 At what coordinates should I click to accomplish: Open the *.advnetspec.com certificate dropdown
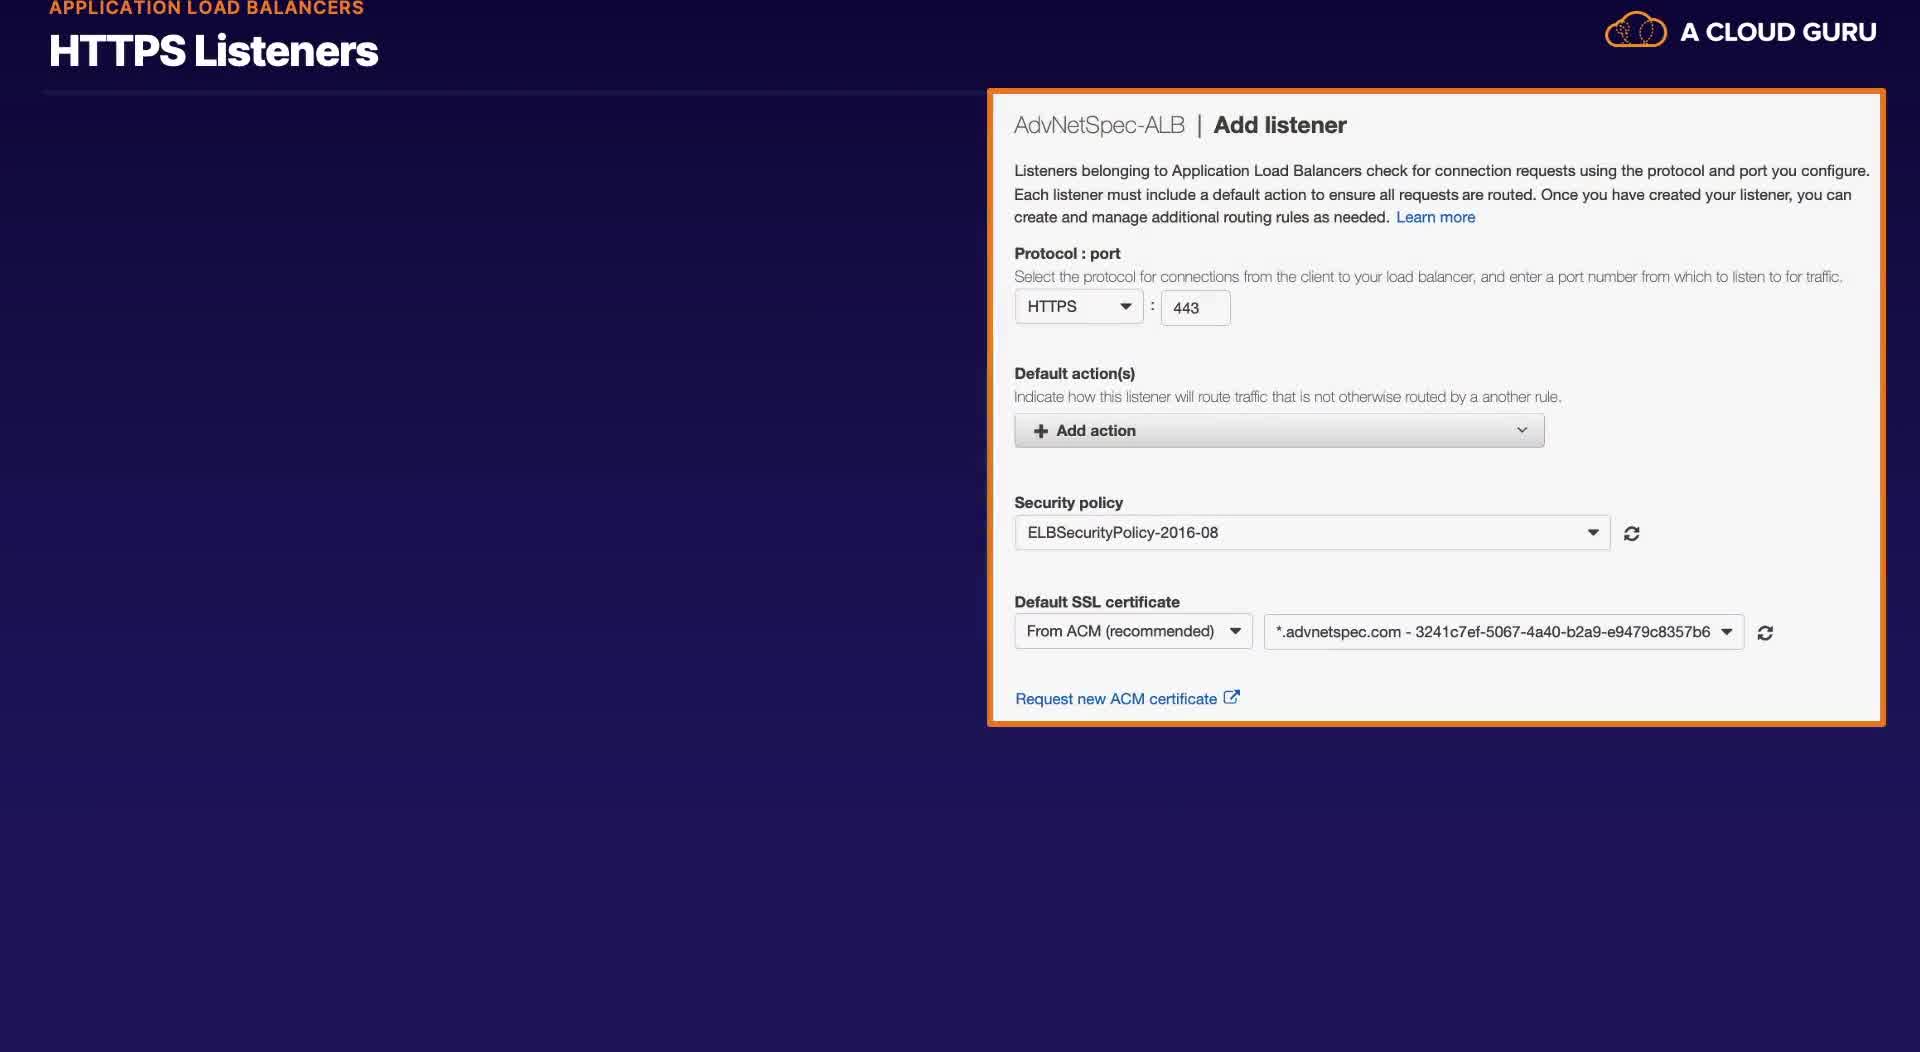coord(1503,631)
